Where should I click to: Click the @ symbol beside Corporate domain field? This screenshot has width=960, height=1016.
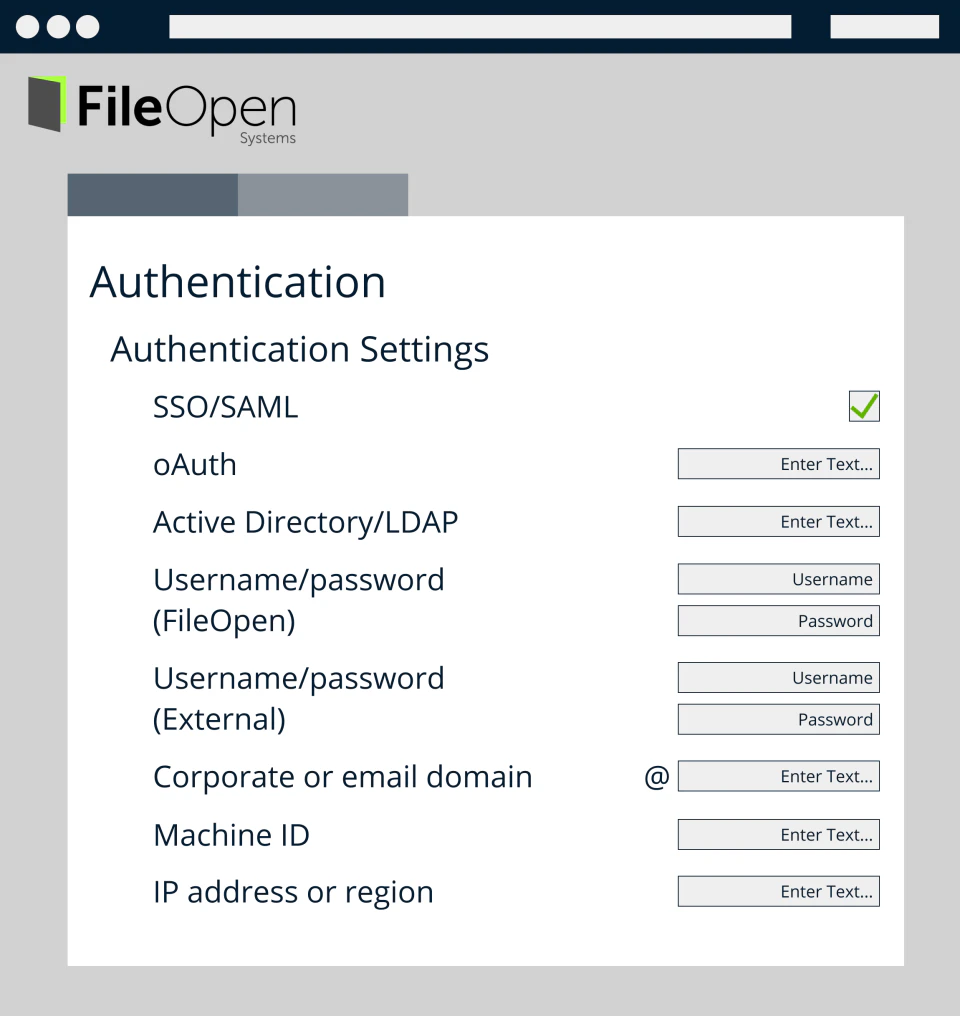(656, 776)
